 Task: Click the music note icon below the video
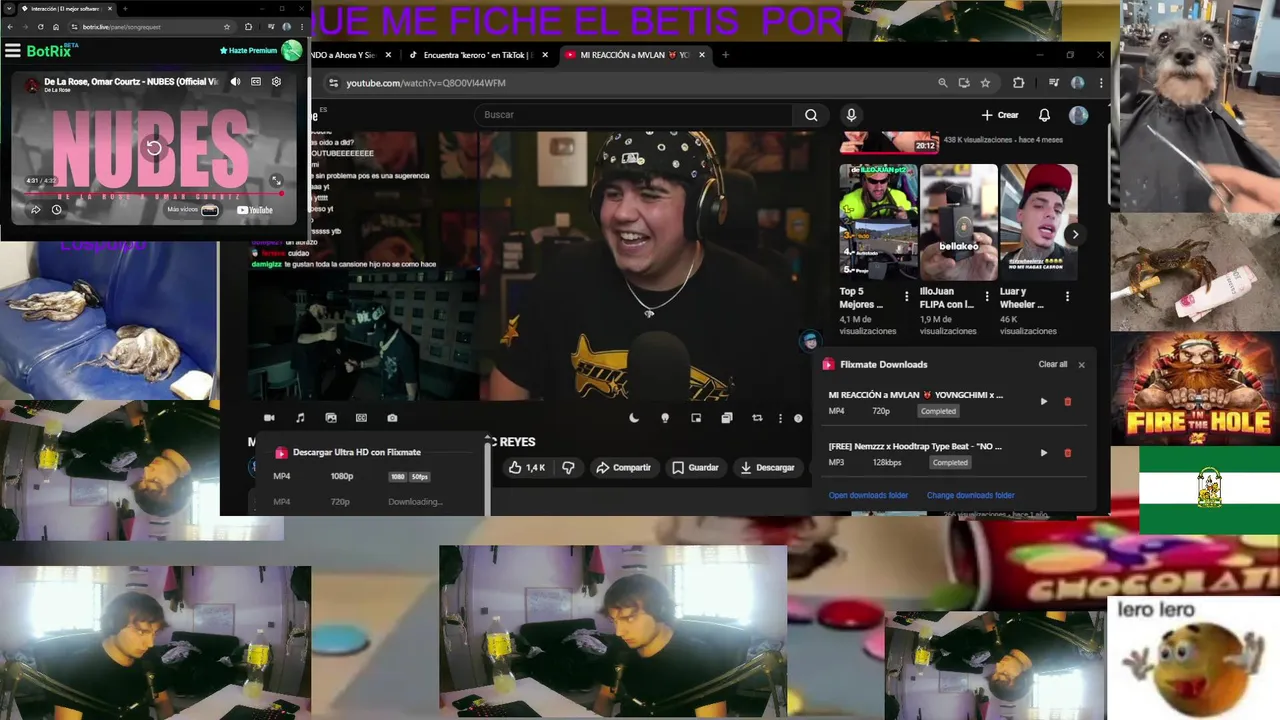point(300,418)
